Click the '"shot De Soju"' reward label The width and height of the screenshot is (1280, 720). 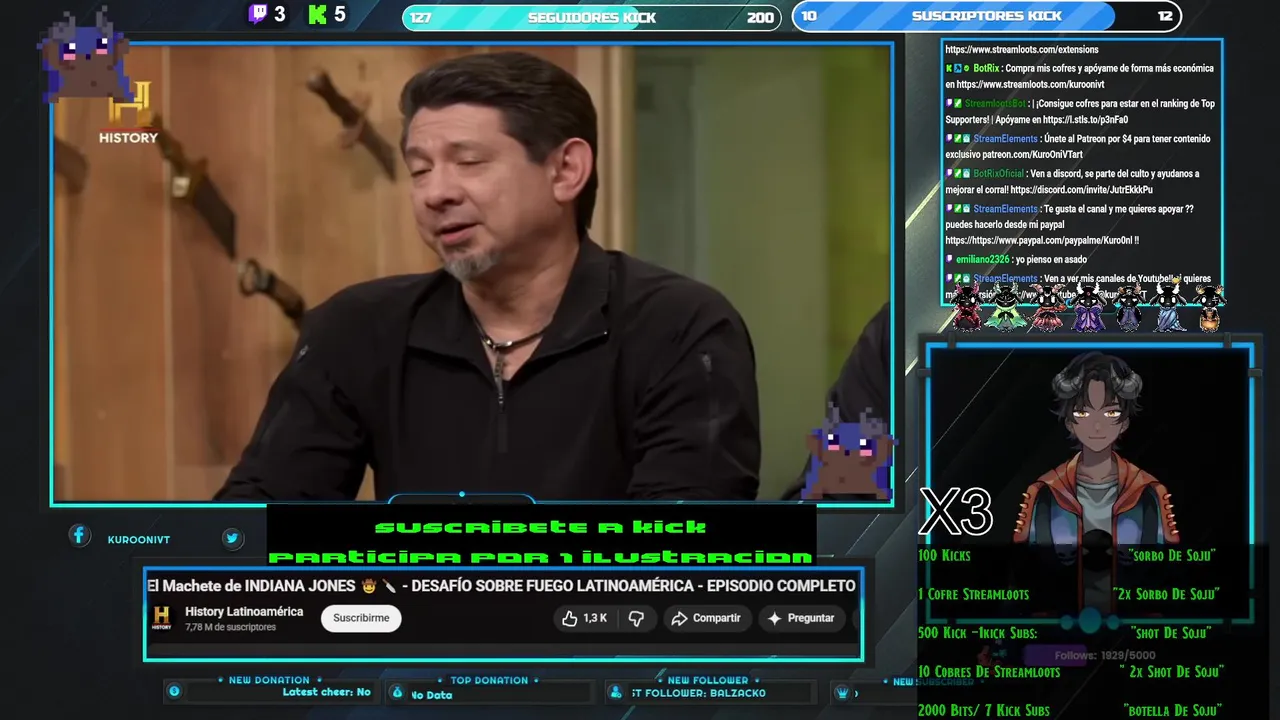pos(1171,633)
